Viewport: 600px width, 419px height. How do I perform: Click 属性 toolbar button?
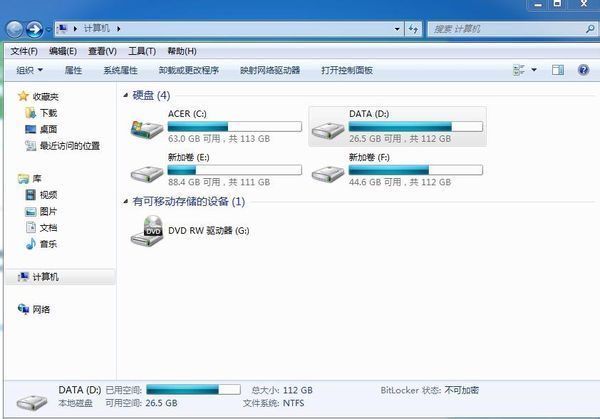(x=73, y=70)
